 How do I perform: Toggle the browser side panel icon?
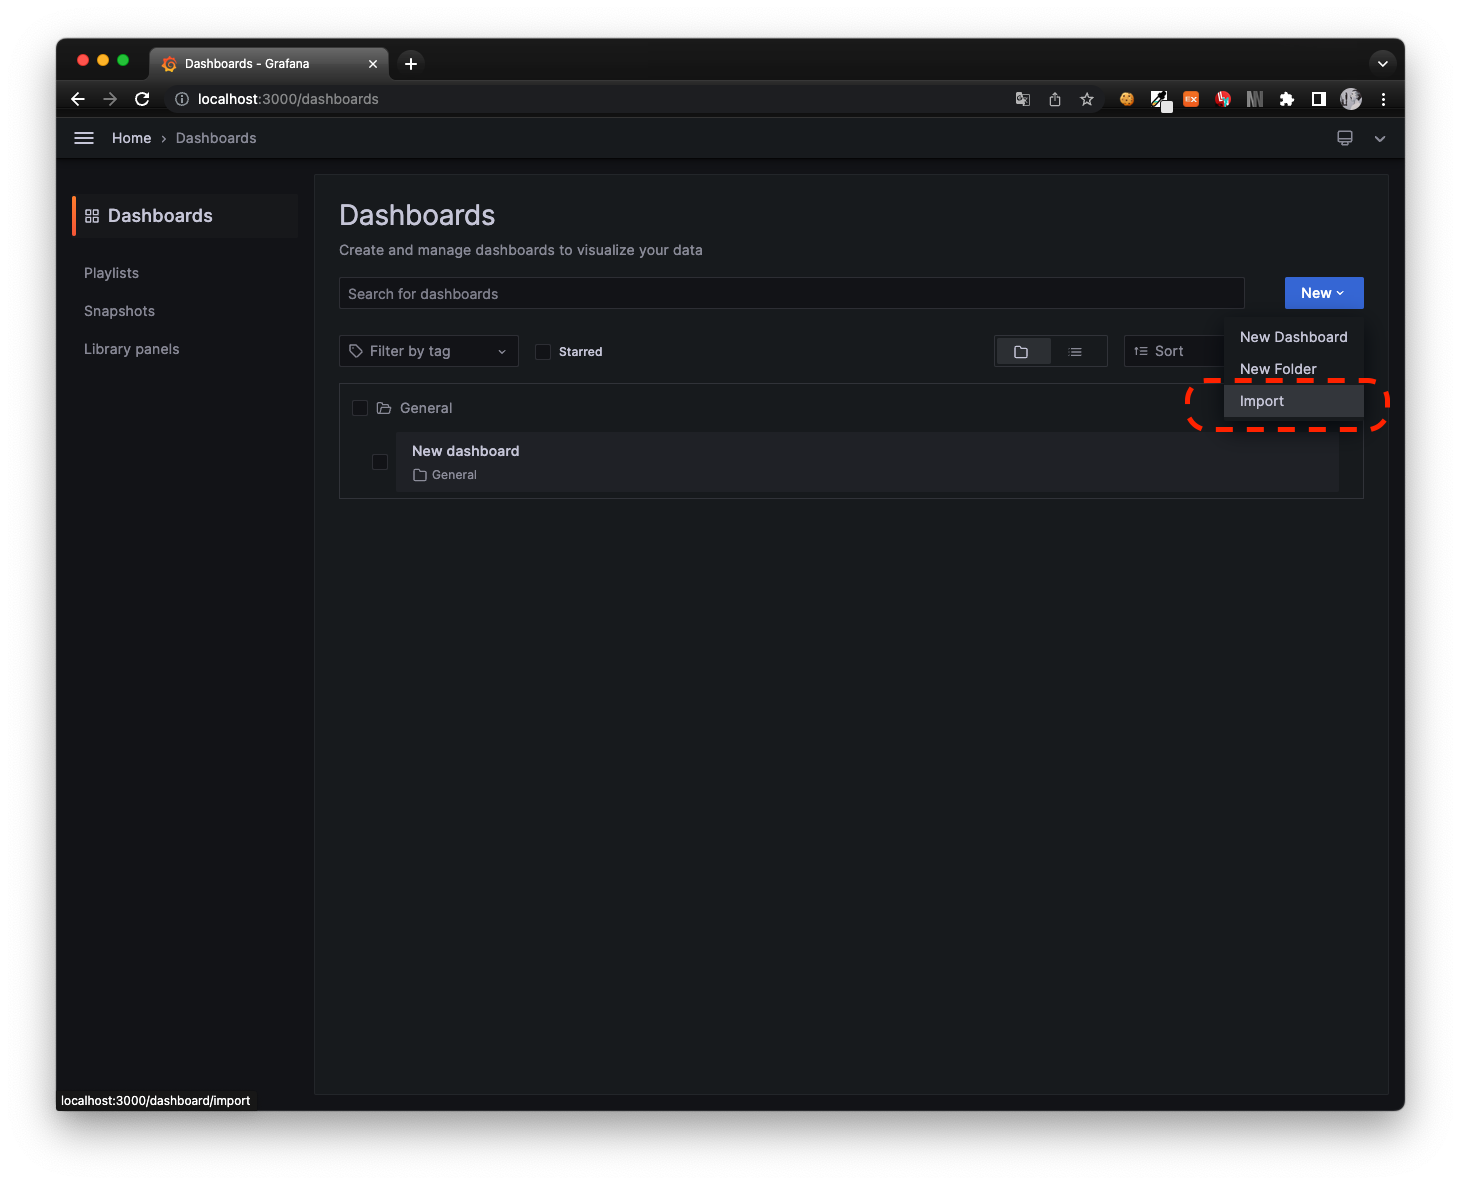(x=1319, y=99)
